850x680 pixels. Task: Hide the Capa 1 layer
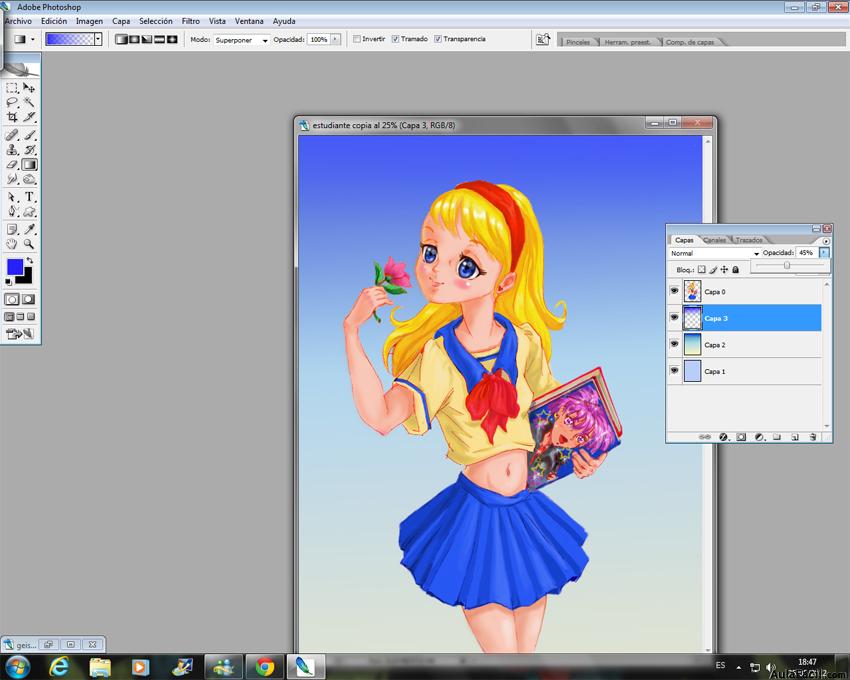pyautogui.click(x=674, y=371)
